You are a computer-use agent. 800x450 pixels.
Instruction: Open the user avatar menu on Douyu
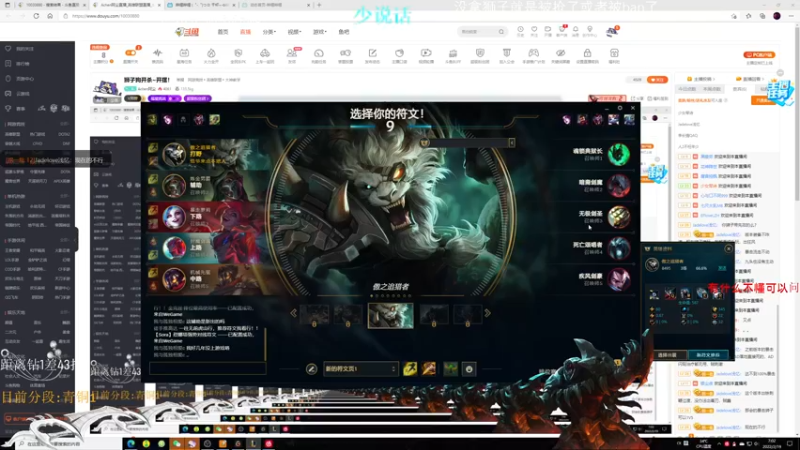[611, 32]
